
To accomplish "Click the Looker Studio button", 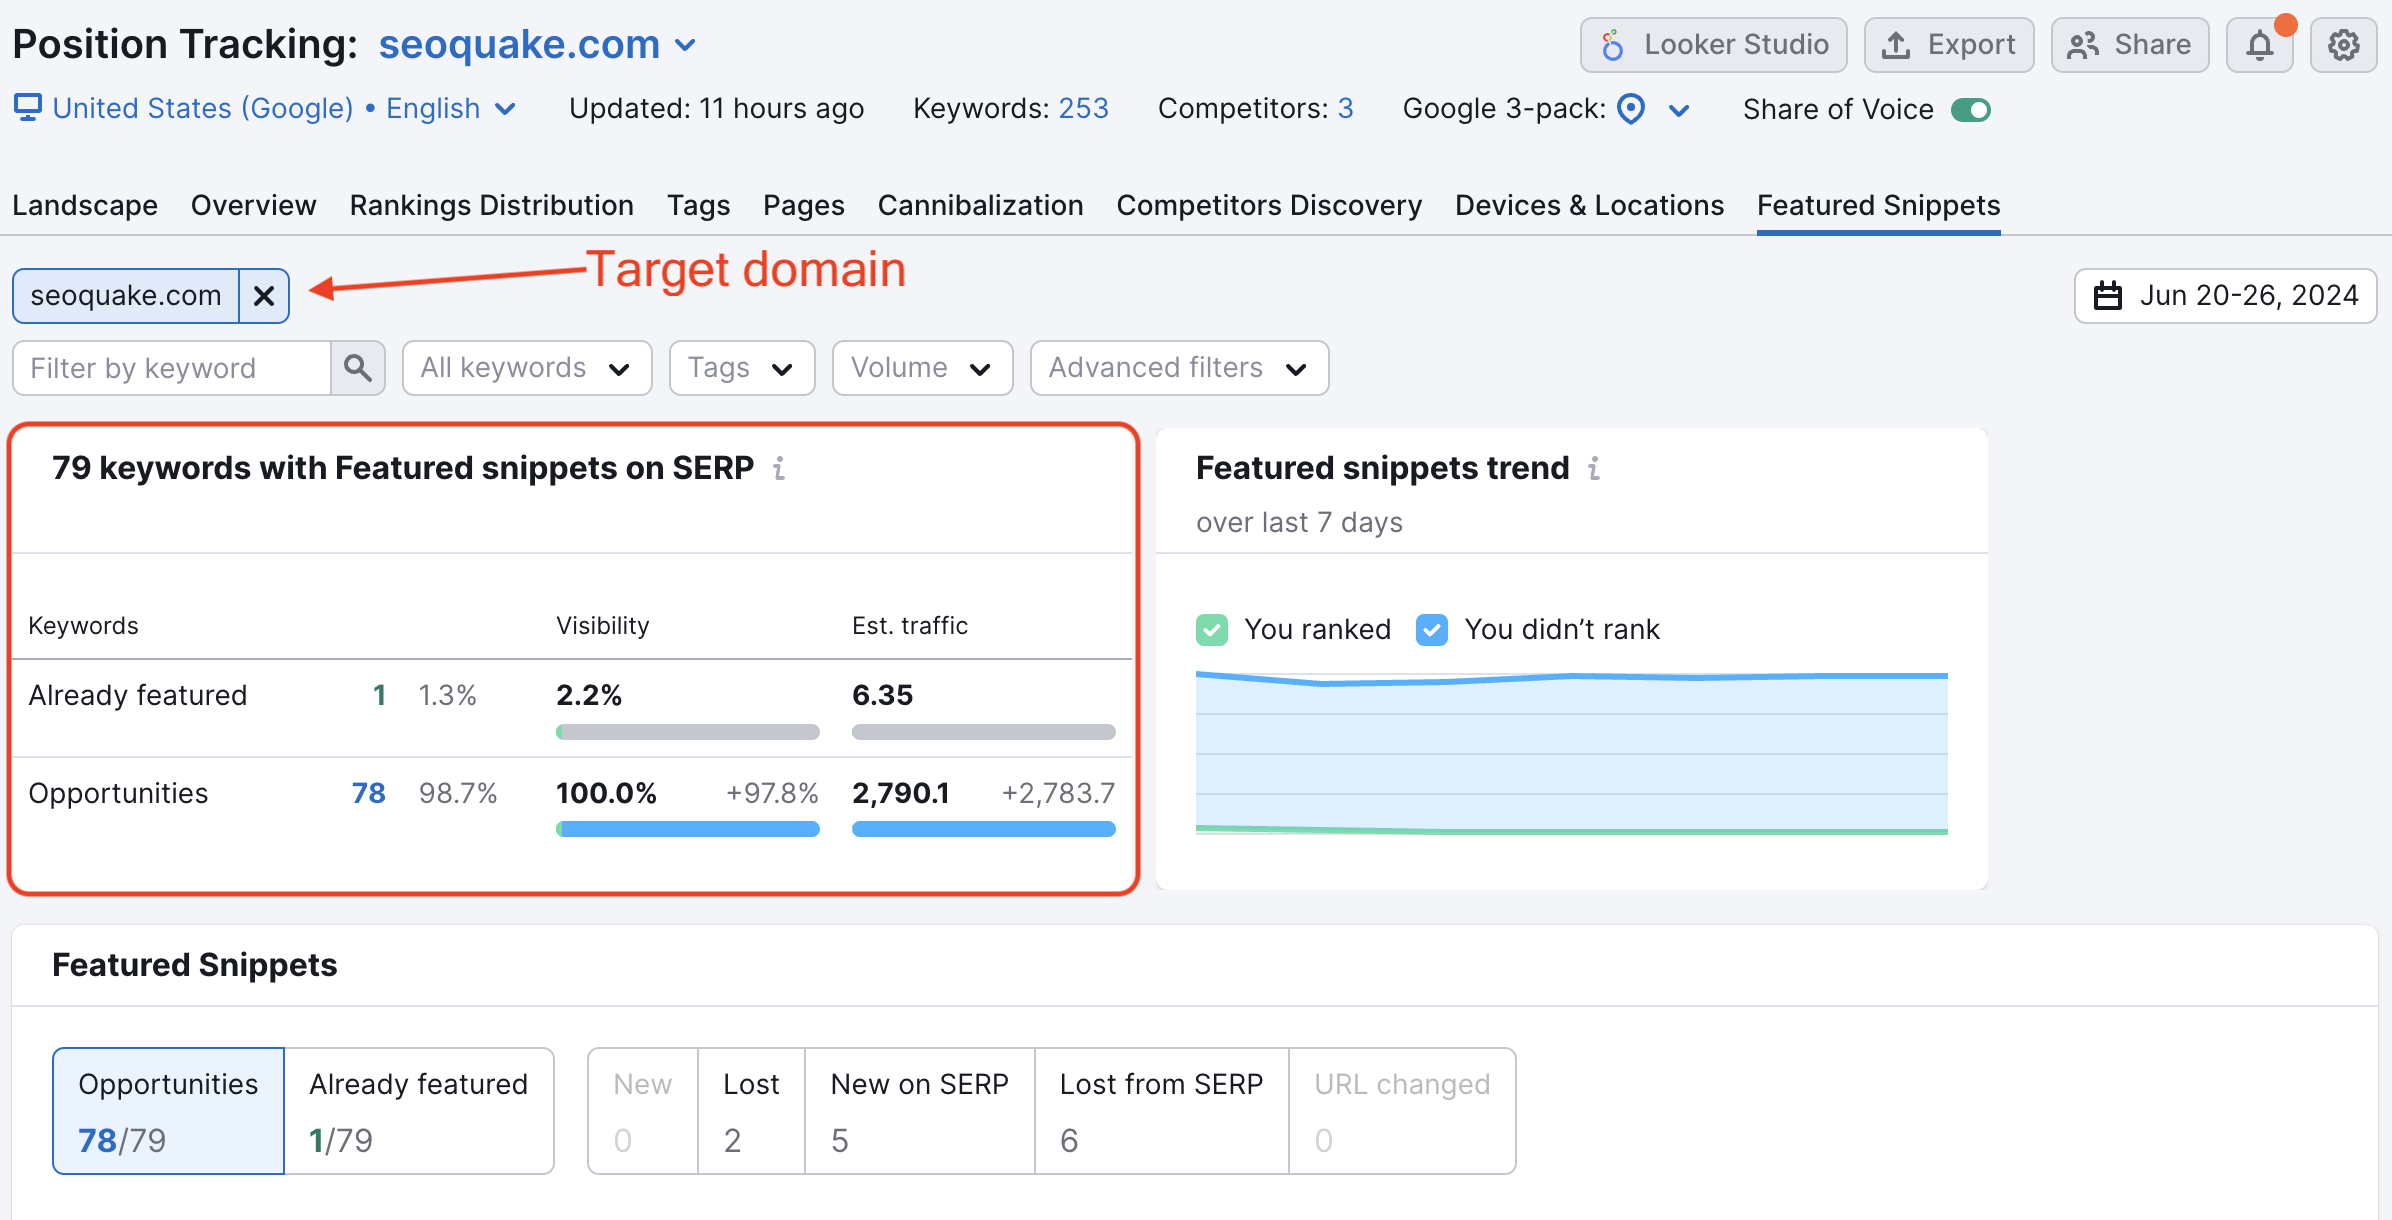I will pyautogui.click(x=1714, y=45).
